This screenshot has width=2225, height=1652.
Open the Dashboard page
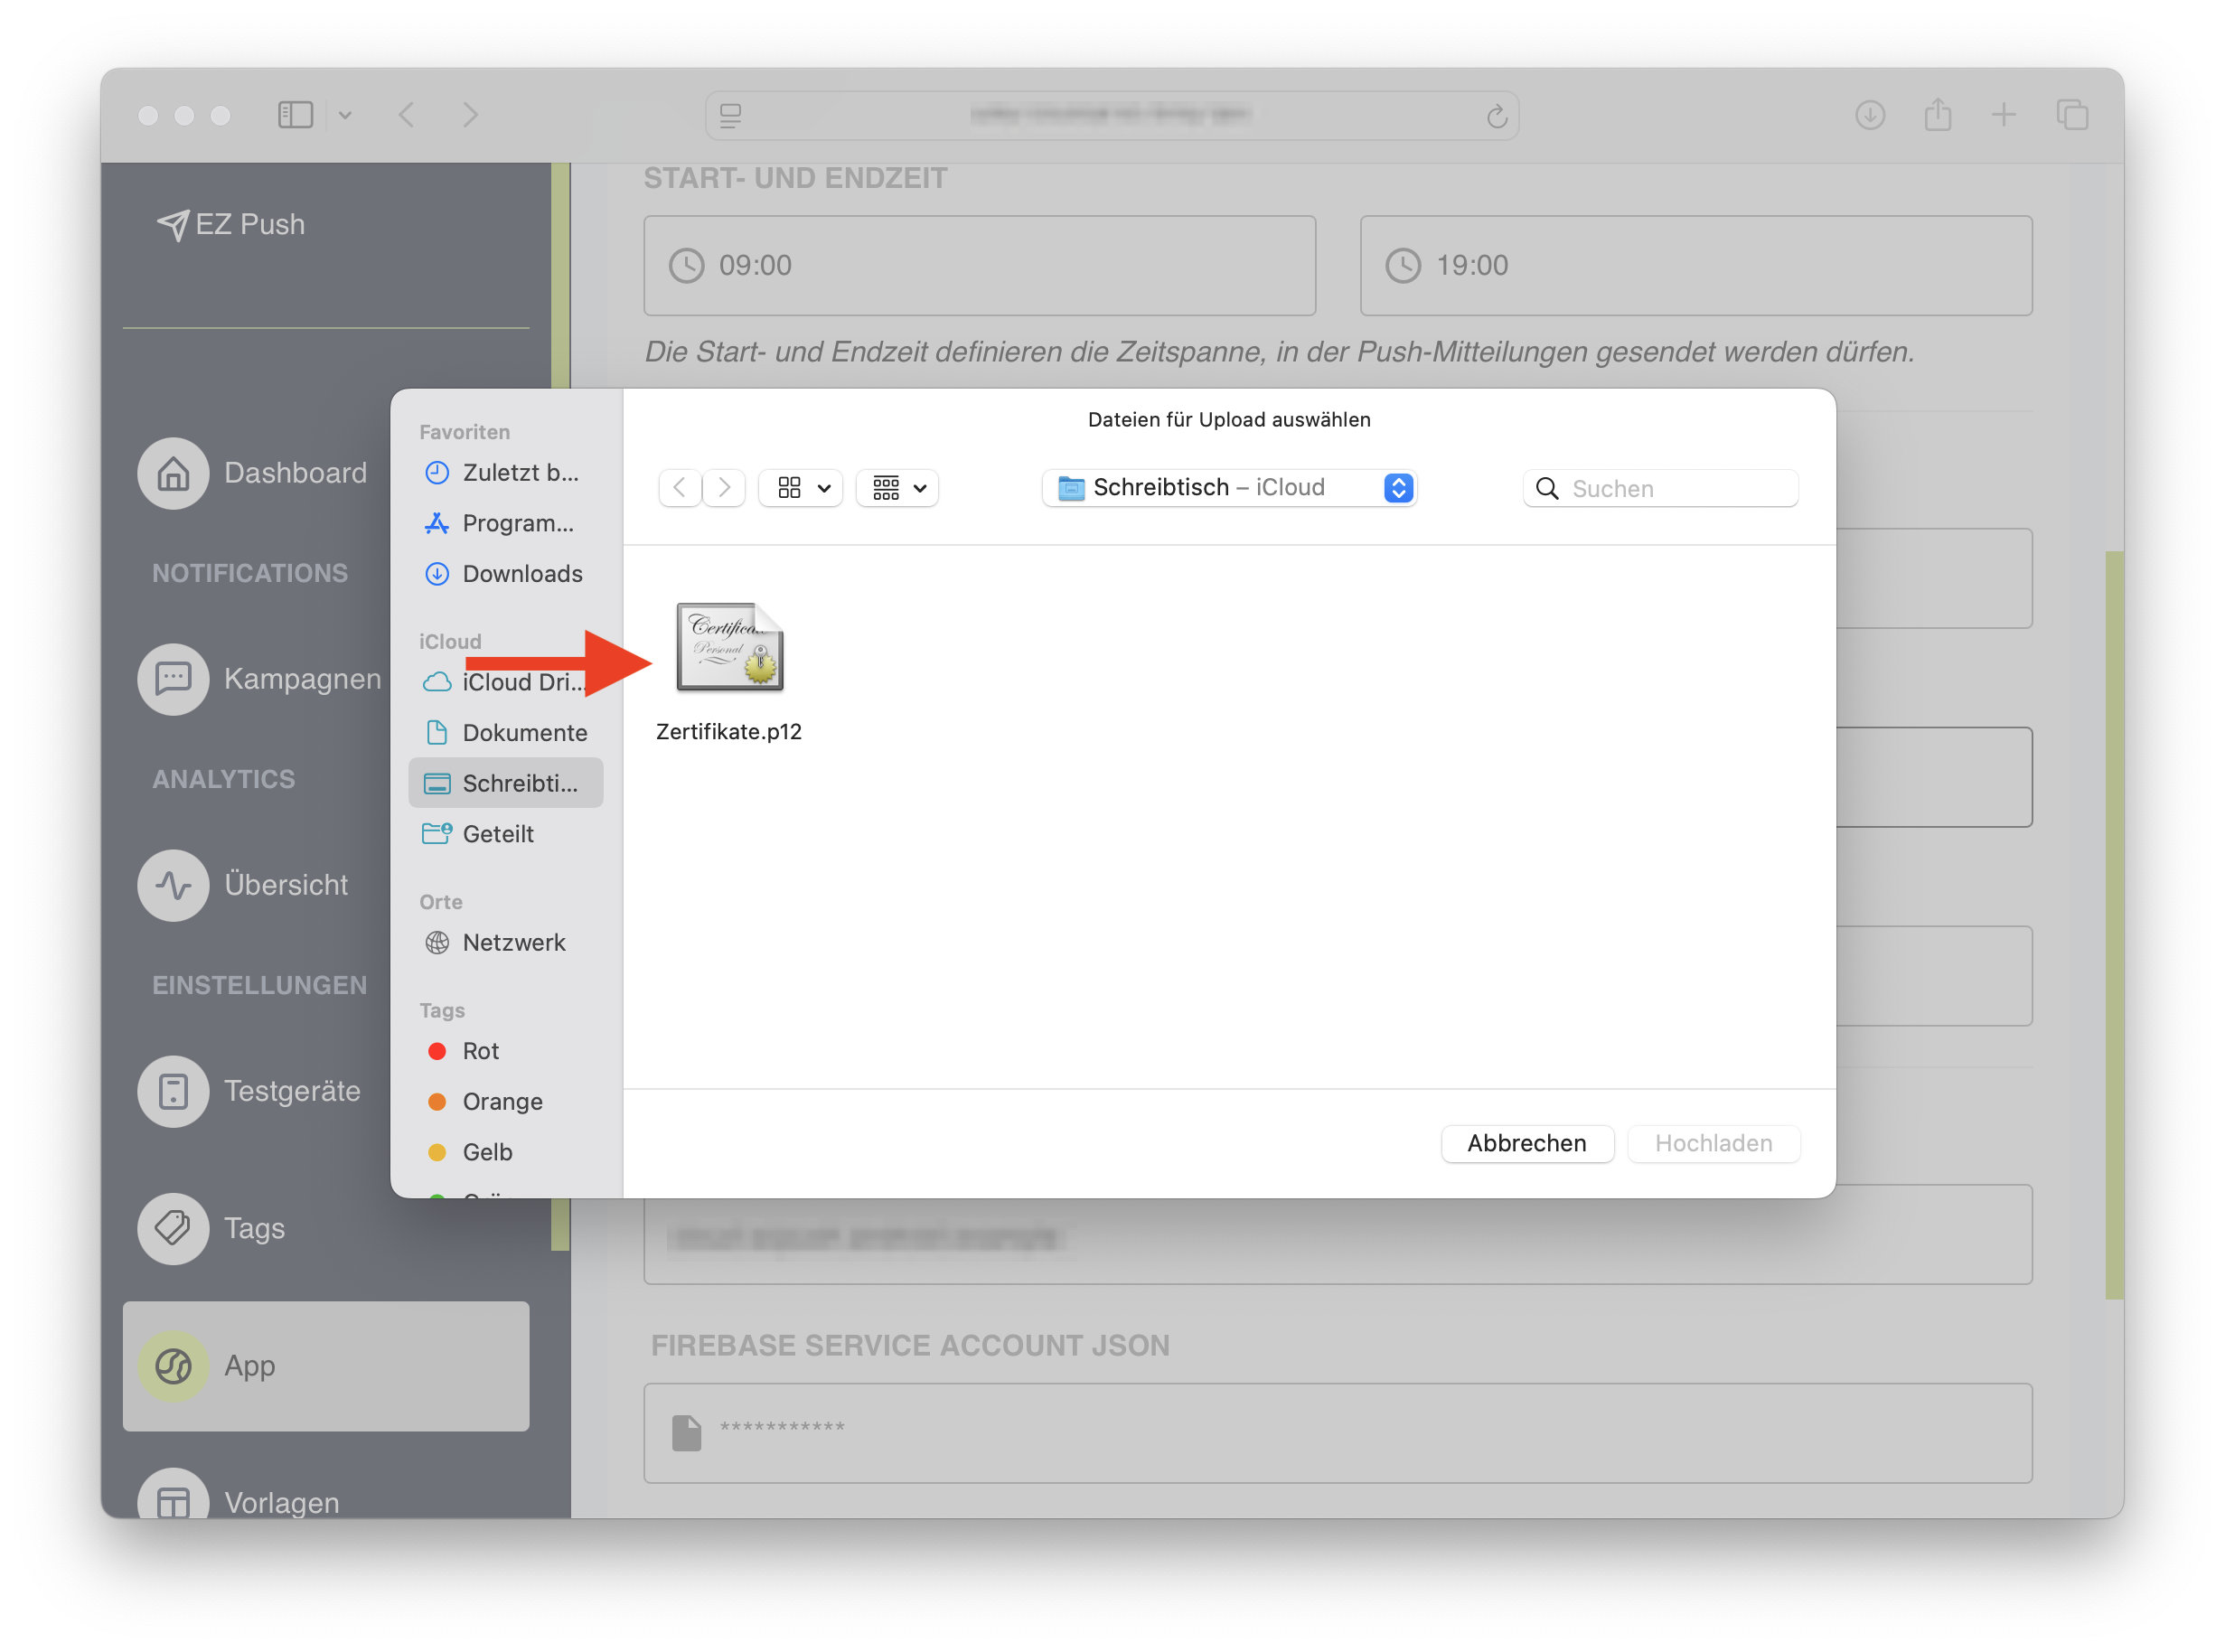254,473
